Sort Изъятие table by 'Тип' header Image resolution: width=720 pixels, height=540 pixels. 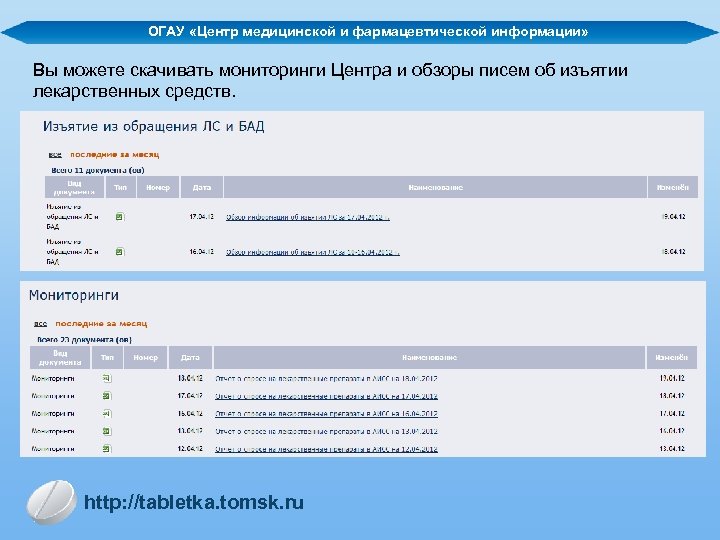[120, 187]
